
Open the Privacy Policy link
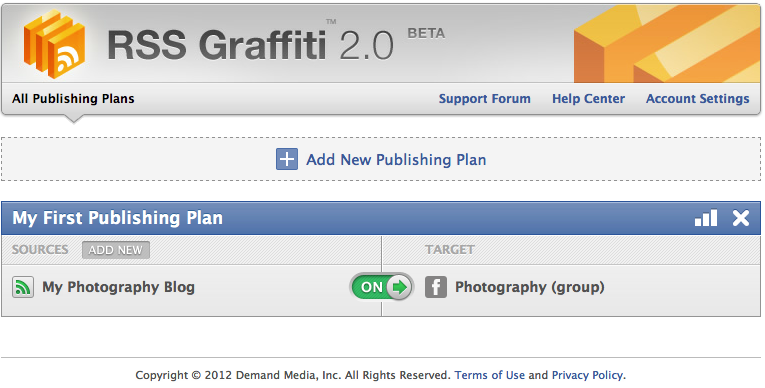click(587, 375)
